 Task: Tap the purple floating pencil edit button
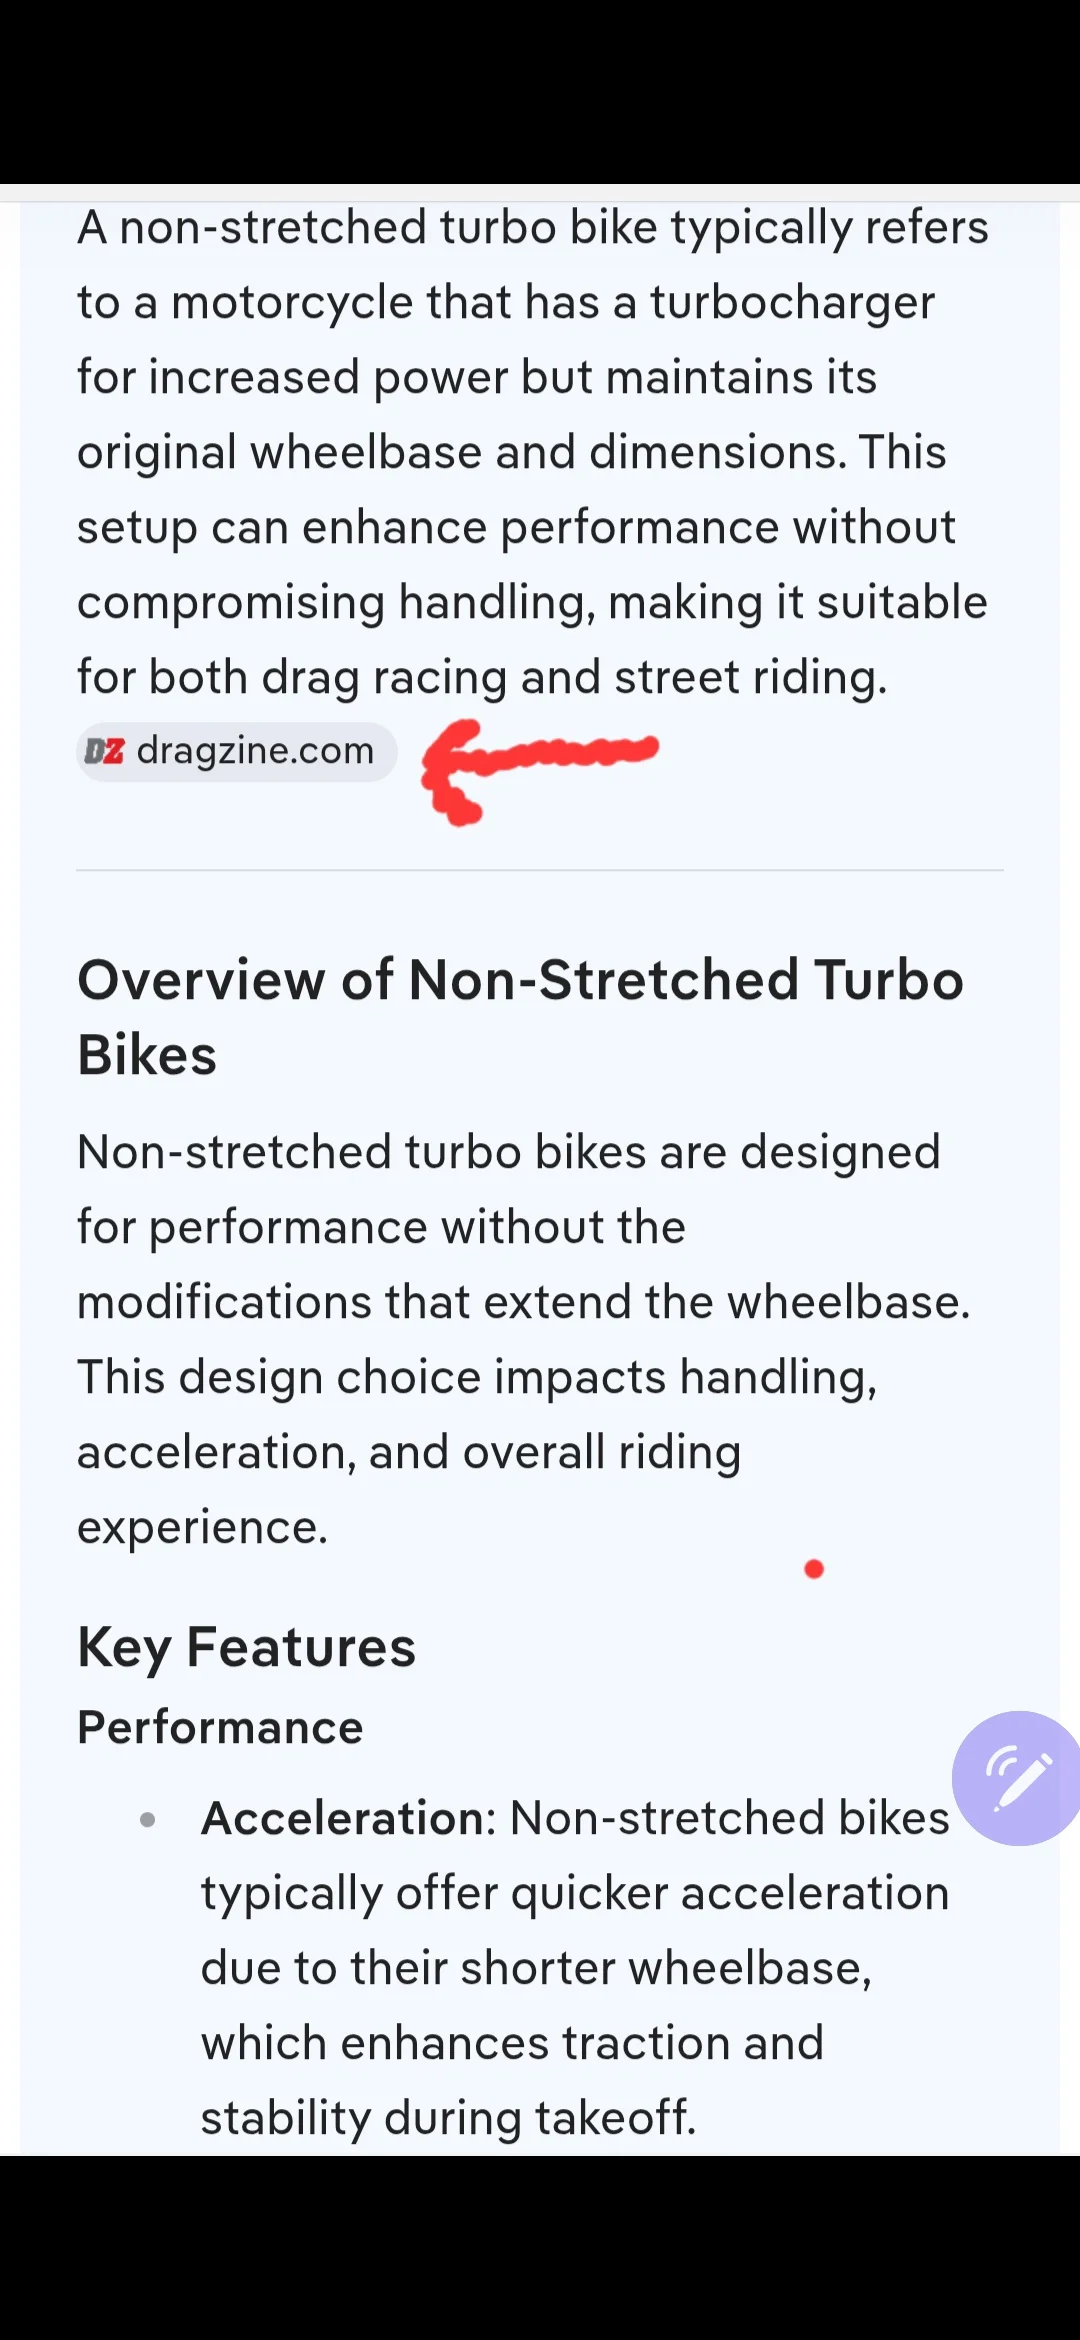(1017, 1778)
